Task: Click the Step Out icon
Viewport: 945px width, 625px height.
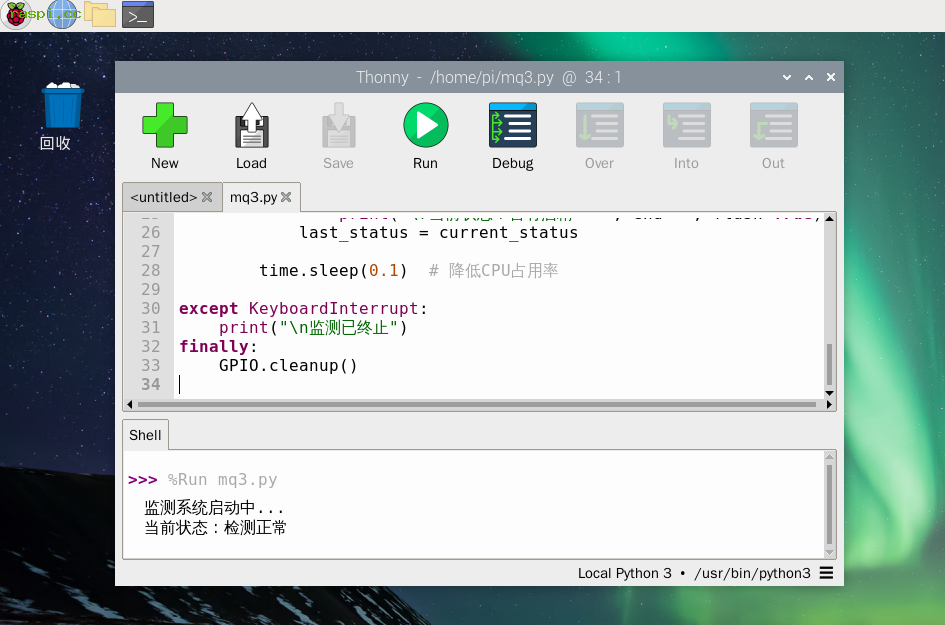Action: pos(773,126)
